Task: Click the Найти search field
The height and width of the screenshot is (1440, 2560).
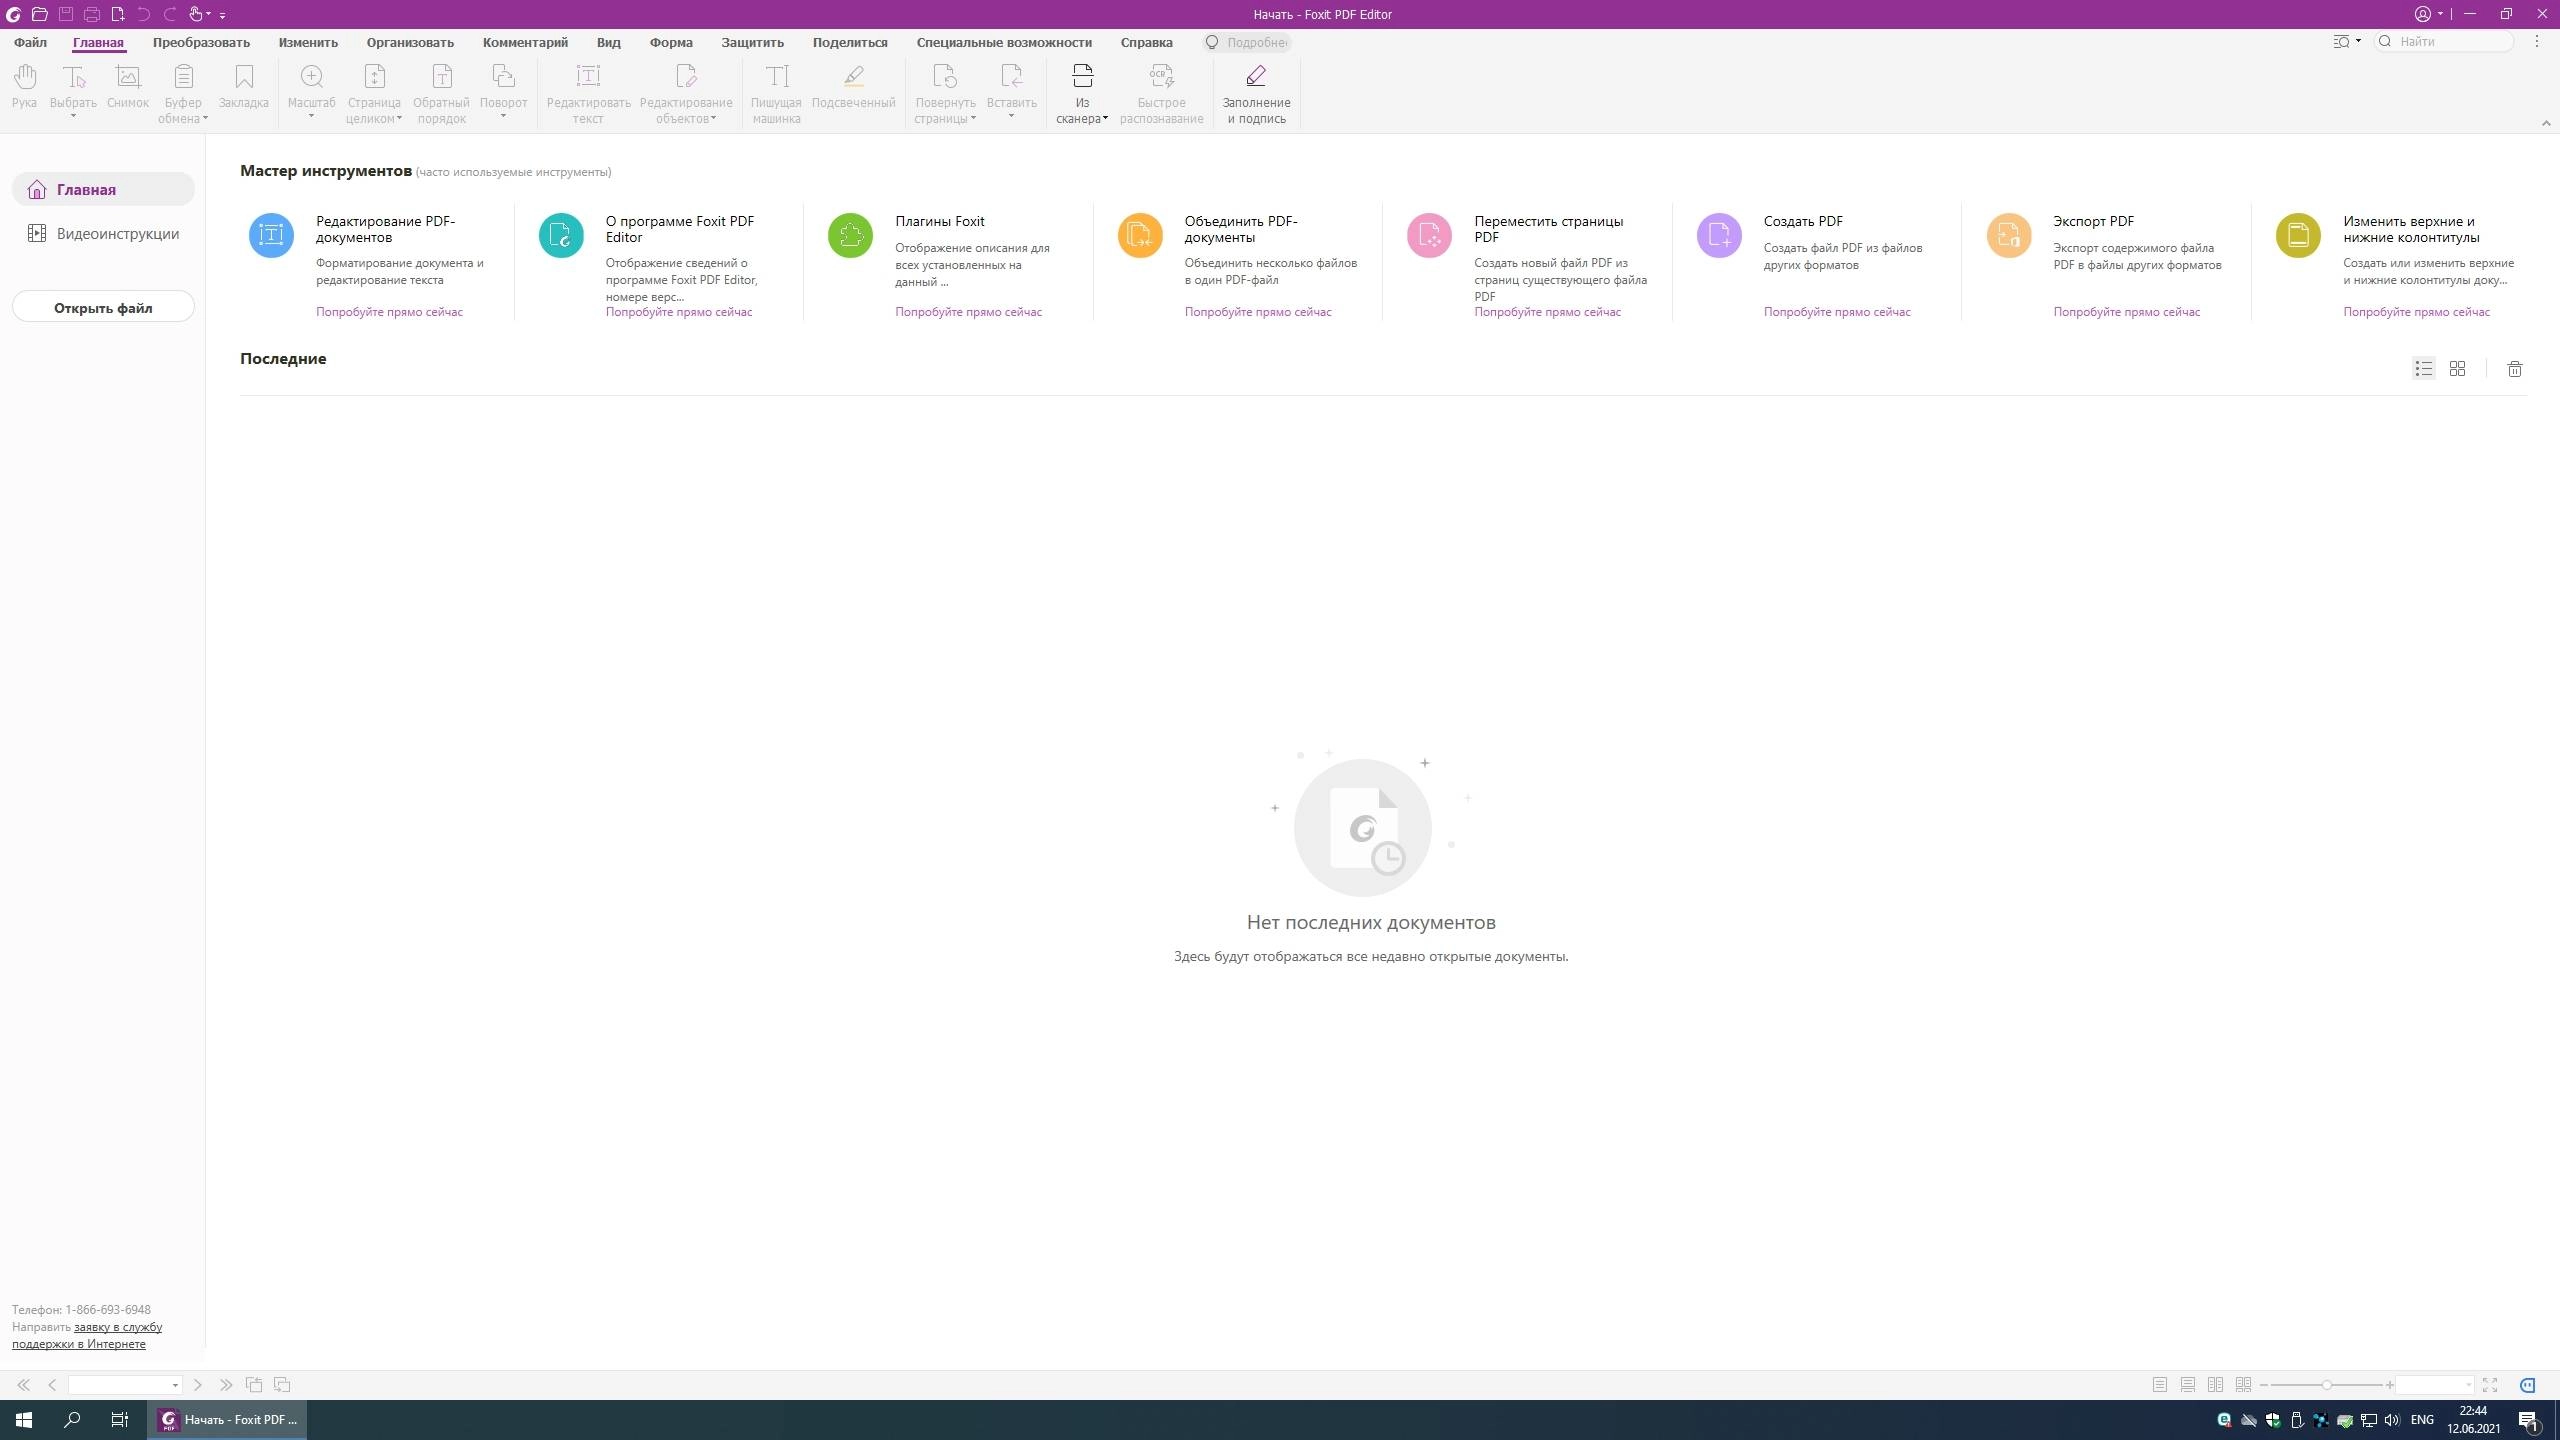Action: coord(2444,41)
